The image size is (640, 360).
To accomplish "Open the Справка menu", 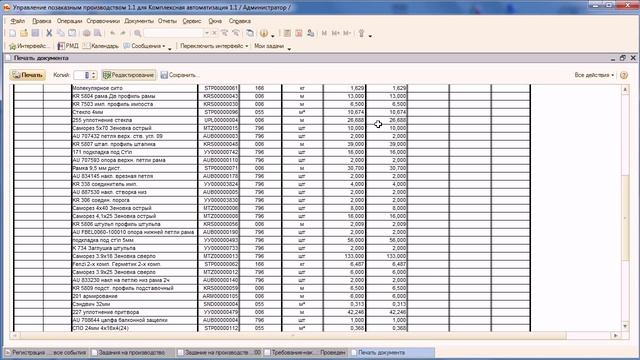I will pos(240,21).
